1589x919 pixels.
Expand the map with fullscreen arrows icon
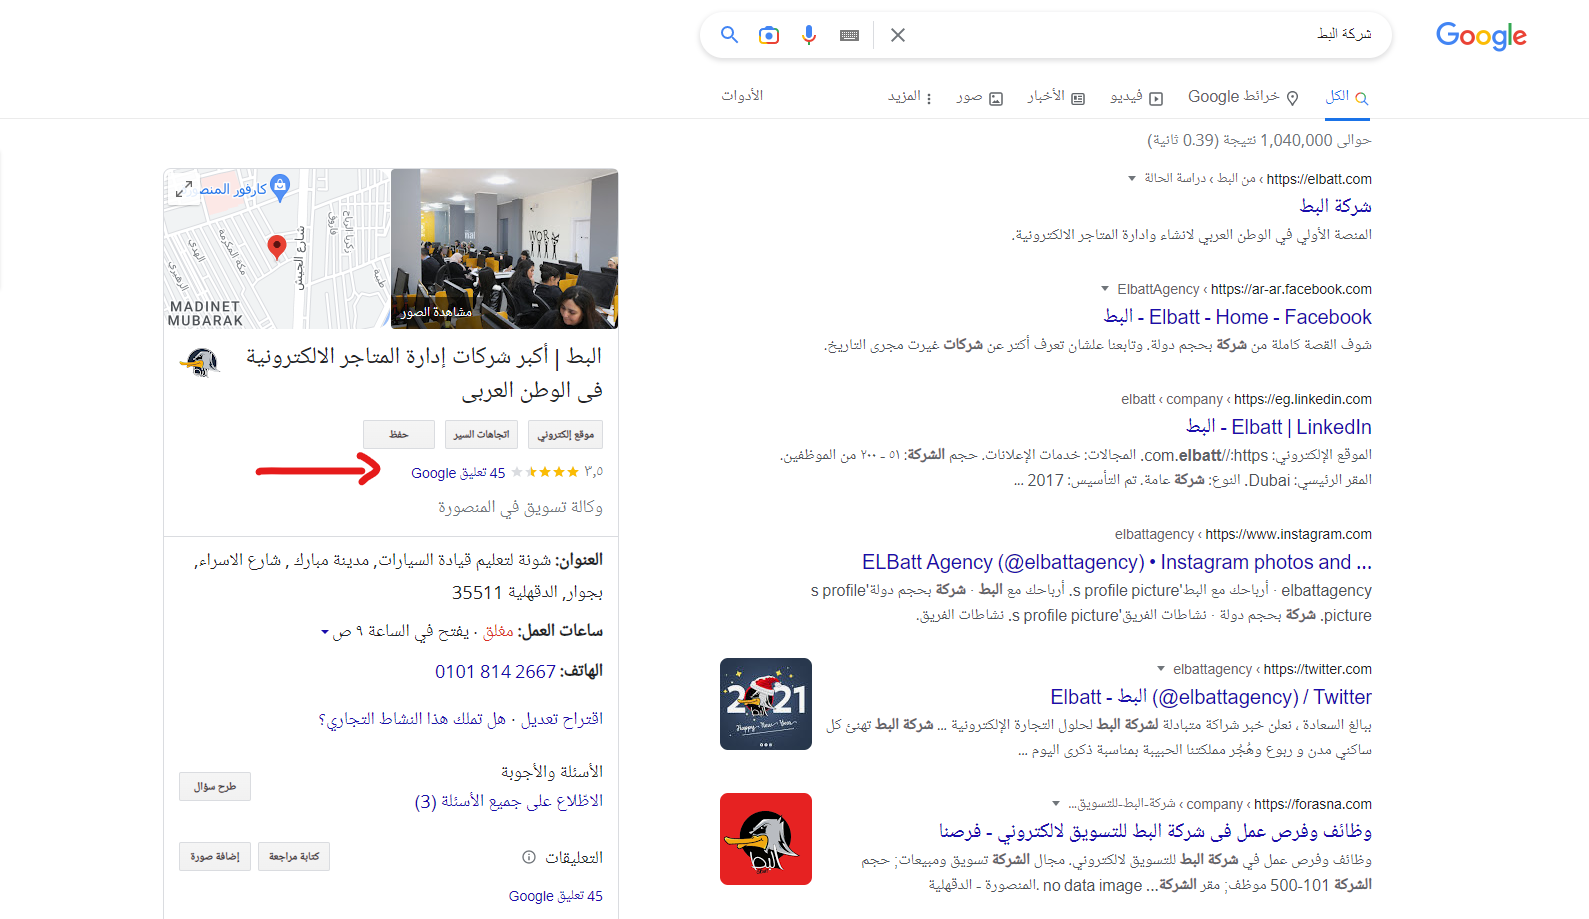pos(184,188)
